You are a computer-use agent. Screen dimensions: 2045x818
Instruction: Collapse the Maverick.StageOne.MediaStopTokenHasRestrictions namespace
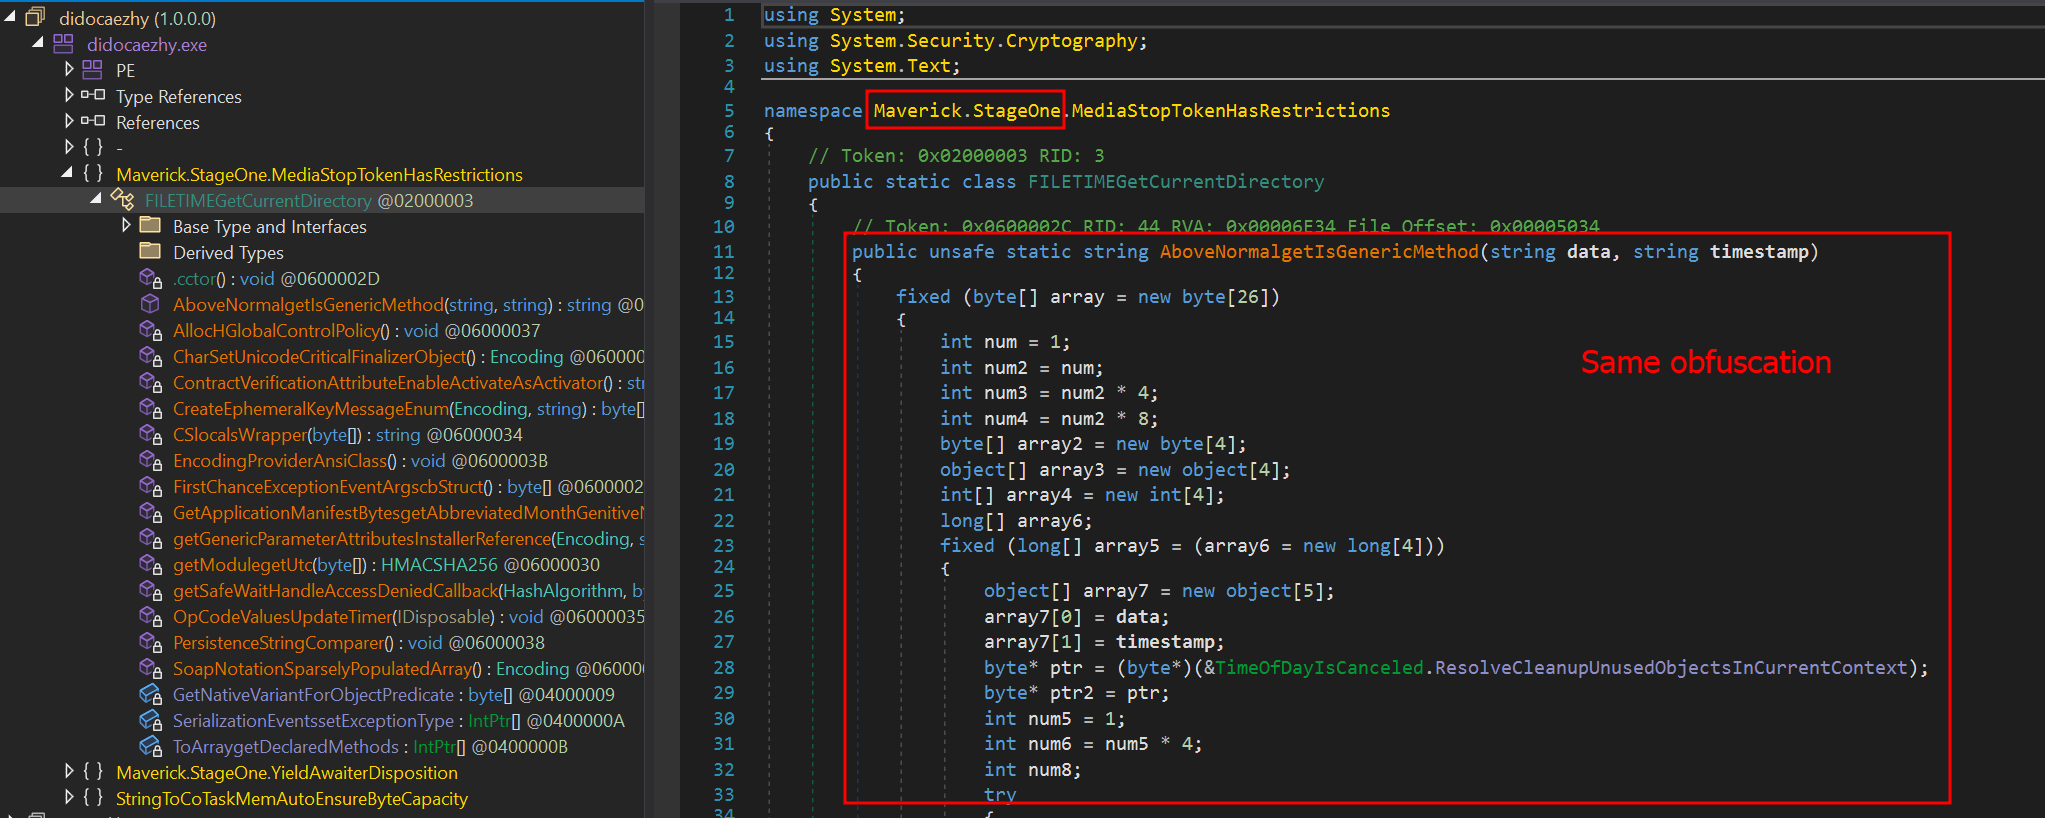pyautogui.click(x=68, y=173)
